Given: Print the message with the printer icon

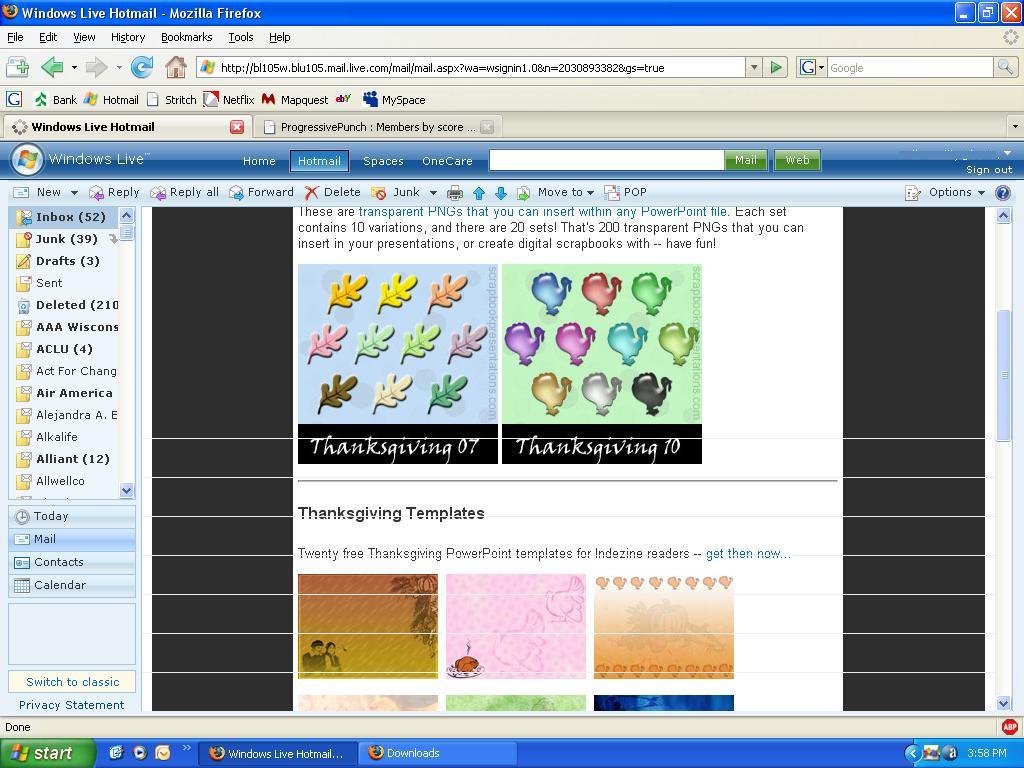Looking at the screenshot, I should [455, 193].
